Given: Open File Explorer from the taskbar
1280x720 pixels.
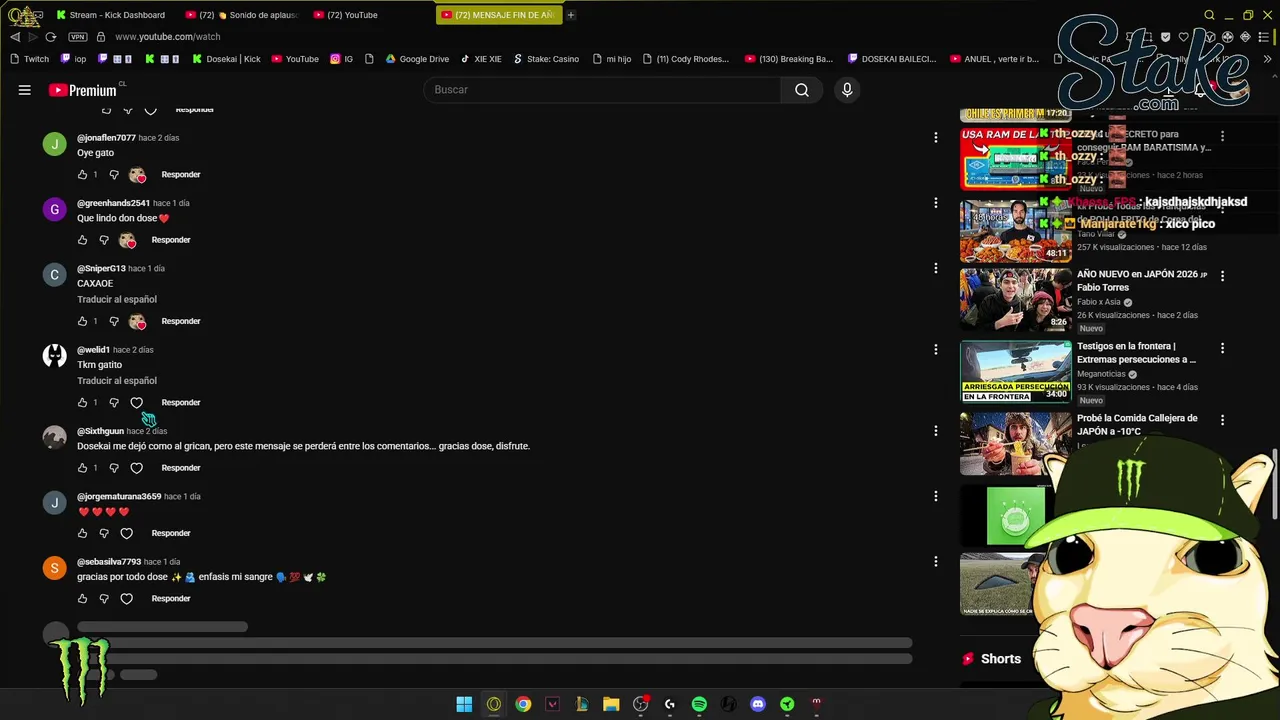Looking at the screenshot, I should tap(611, 704).
